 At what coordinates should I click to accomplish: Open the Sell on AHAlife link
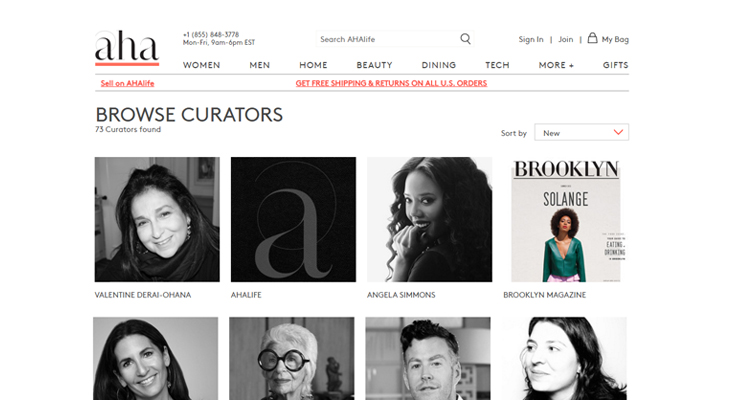coord(127,83)
